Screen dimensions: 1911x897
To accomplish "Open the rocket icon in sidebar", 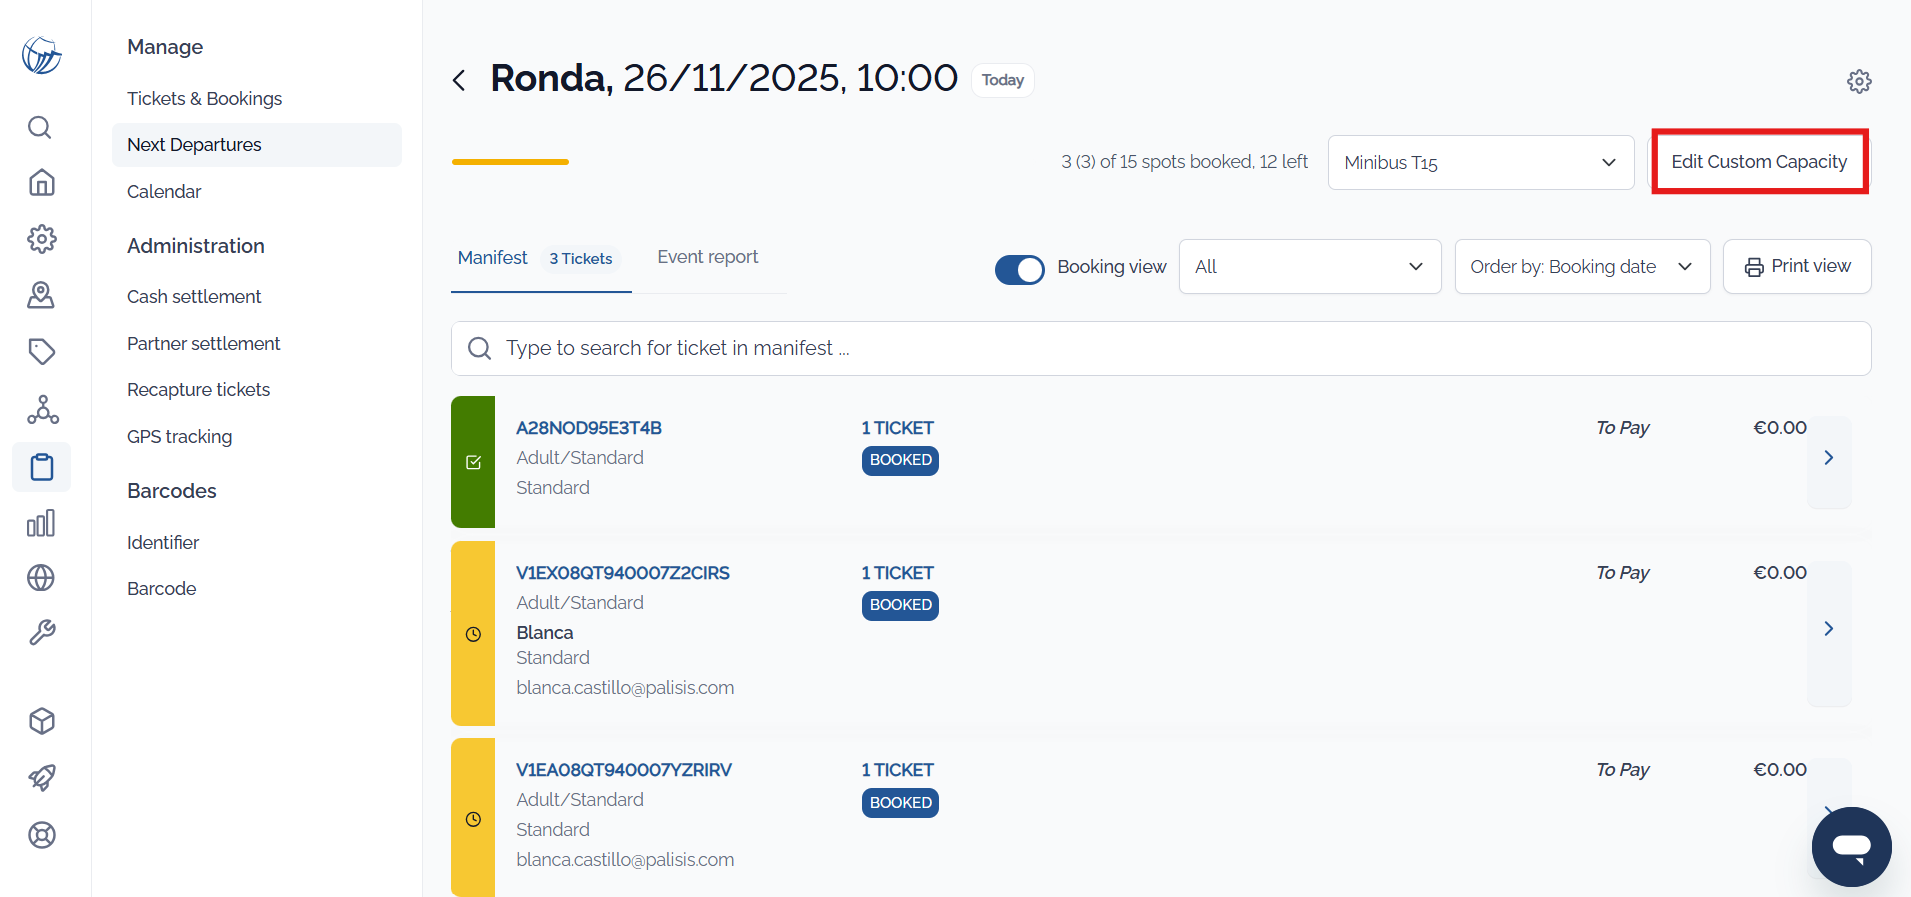I will (42, 778).
